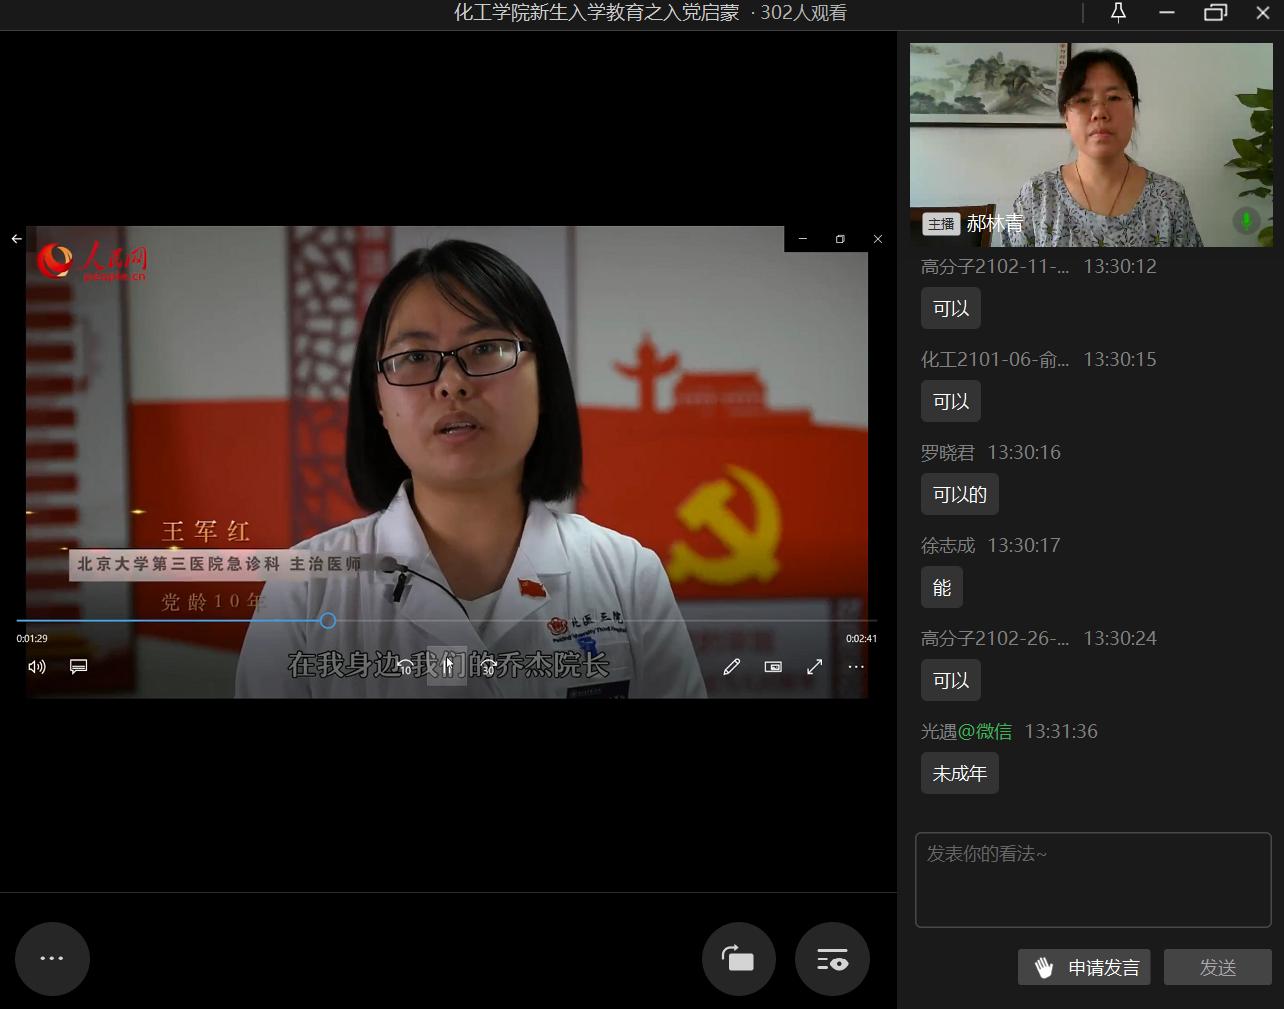Screen dimensions: 1284x1009
Task: Skip forward 30 seconds in video
Action: point(488,667)
